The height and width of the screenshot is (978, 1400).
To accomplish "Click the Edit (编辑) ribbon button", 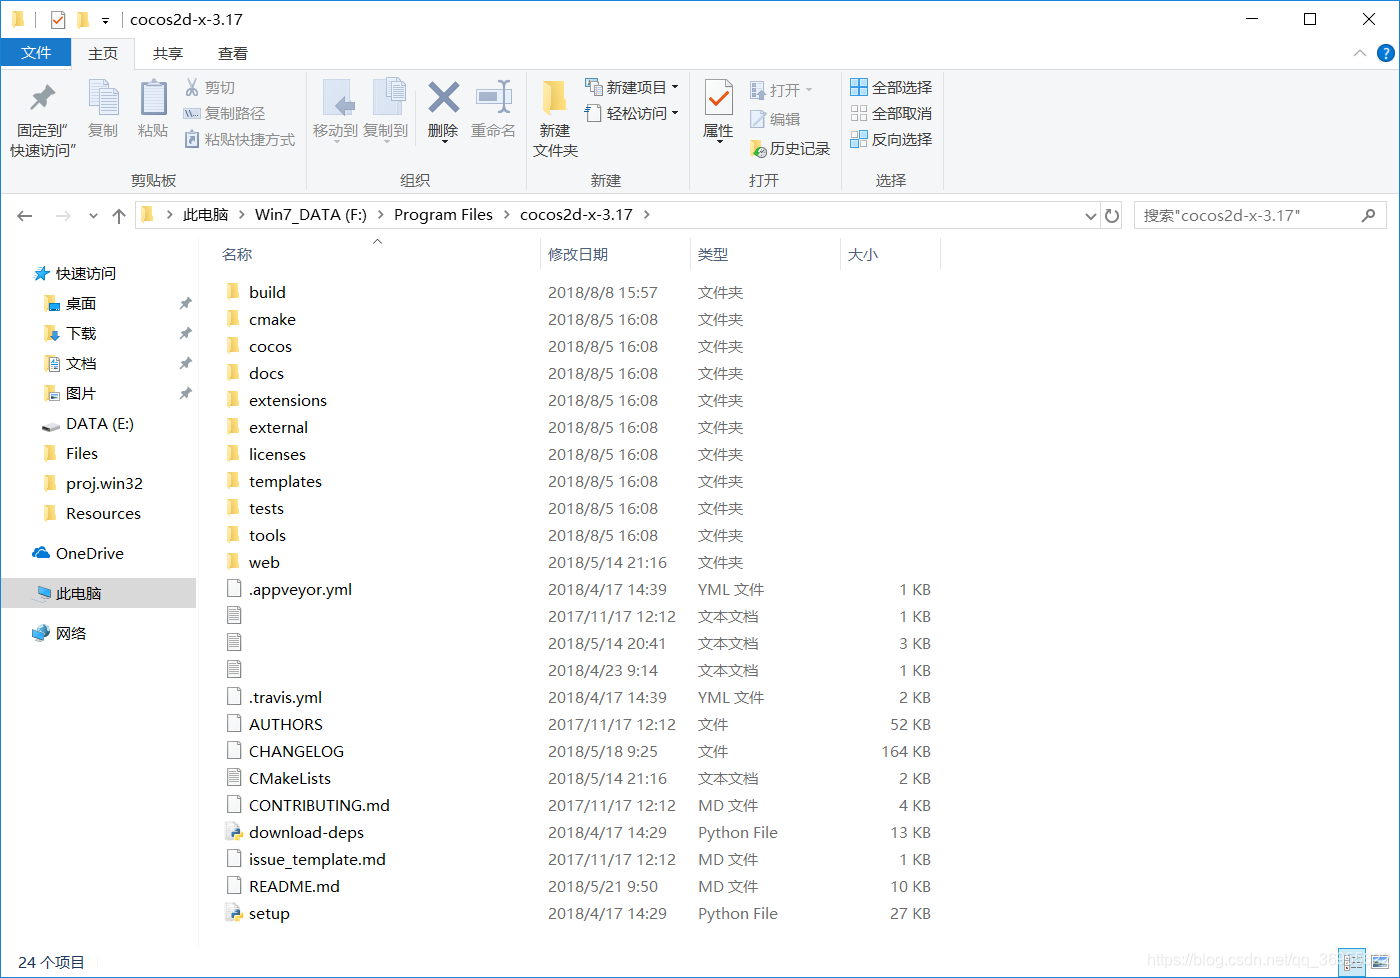I will point(775,119).
